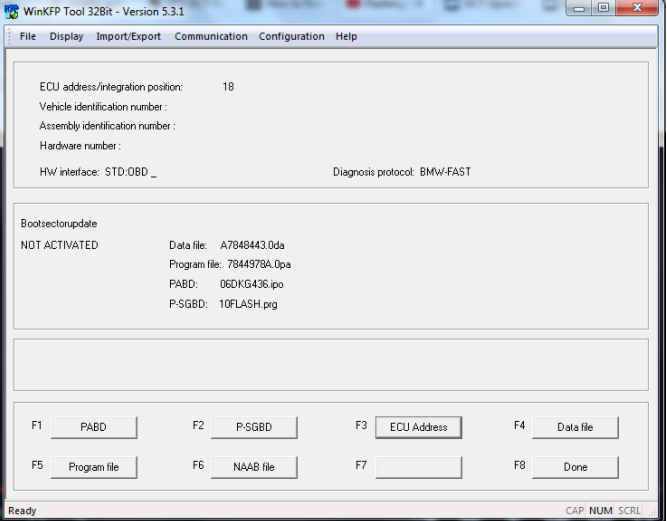Click the NAAB file button
The width and height of the screenshot is (667, 521).
coord(254,467)
